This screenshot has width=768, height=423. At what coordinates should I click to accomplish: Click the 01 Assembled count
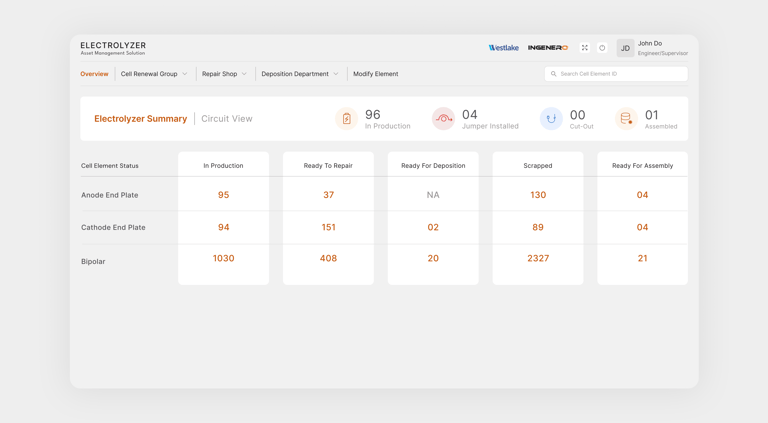pyautogui.click(x=651, y=115)
